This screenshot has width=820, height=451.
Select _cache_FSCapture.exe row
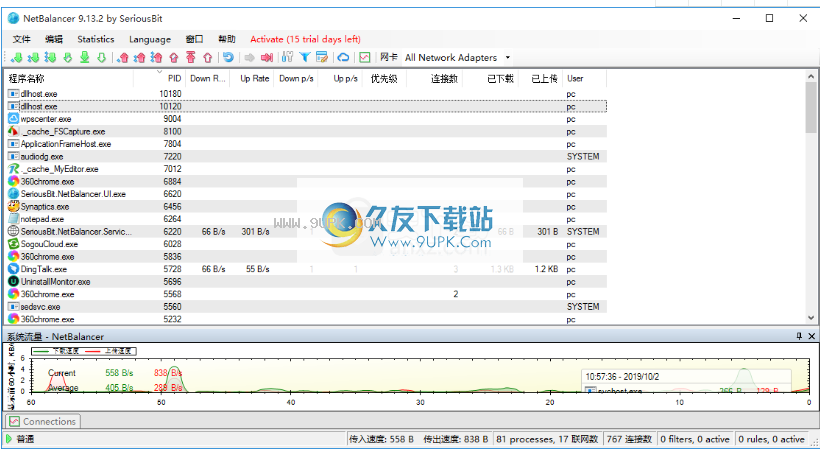(306, 131)
